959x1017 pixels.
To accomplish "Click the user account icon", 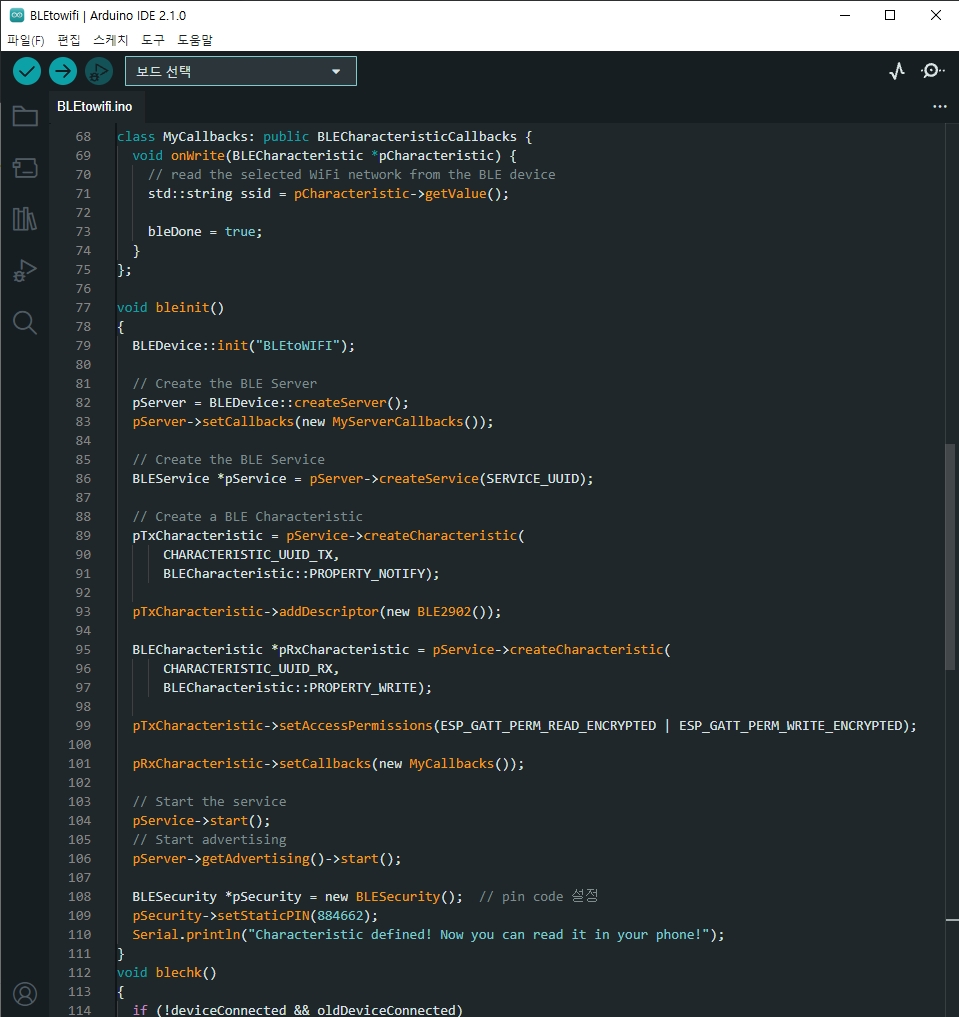I will coord(25,993).
